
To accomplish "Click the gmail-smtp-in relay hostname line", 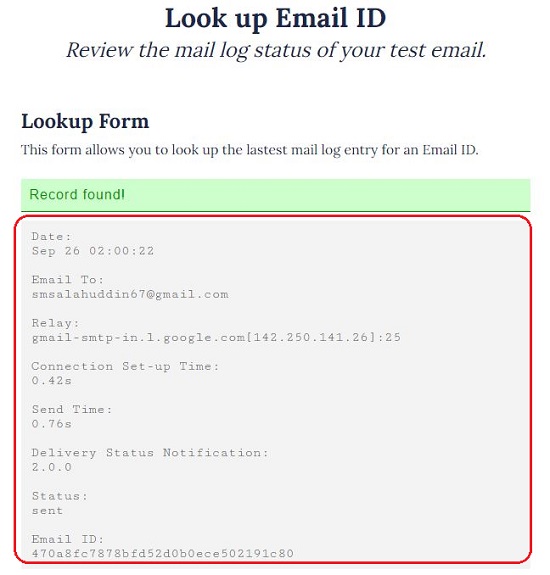I will tap(216, 337).
